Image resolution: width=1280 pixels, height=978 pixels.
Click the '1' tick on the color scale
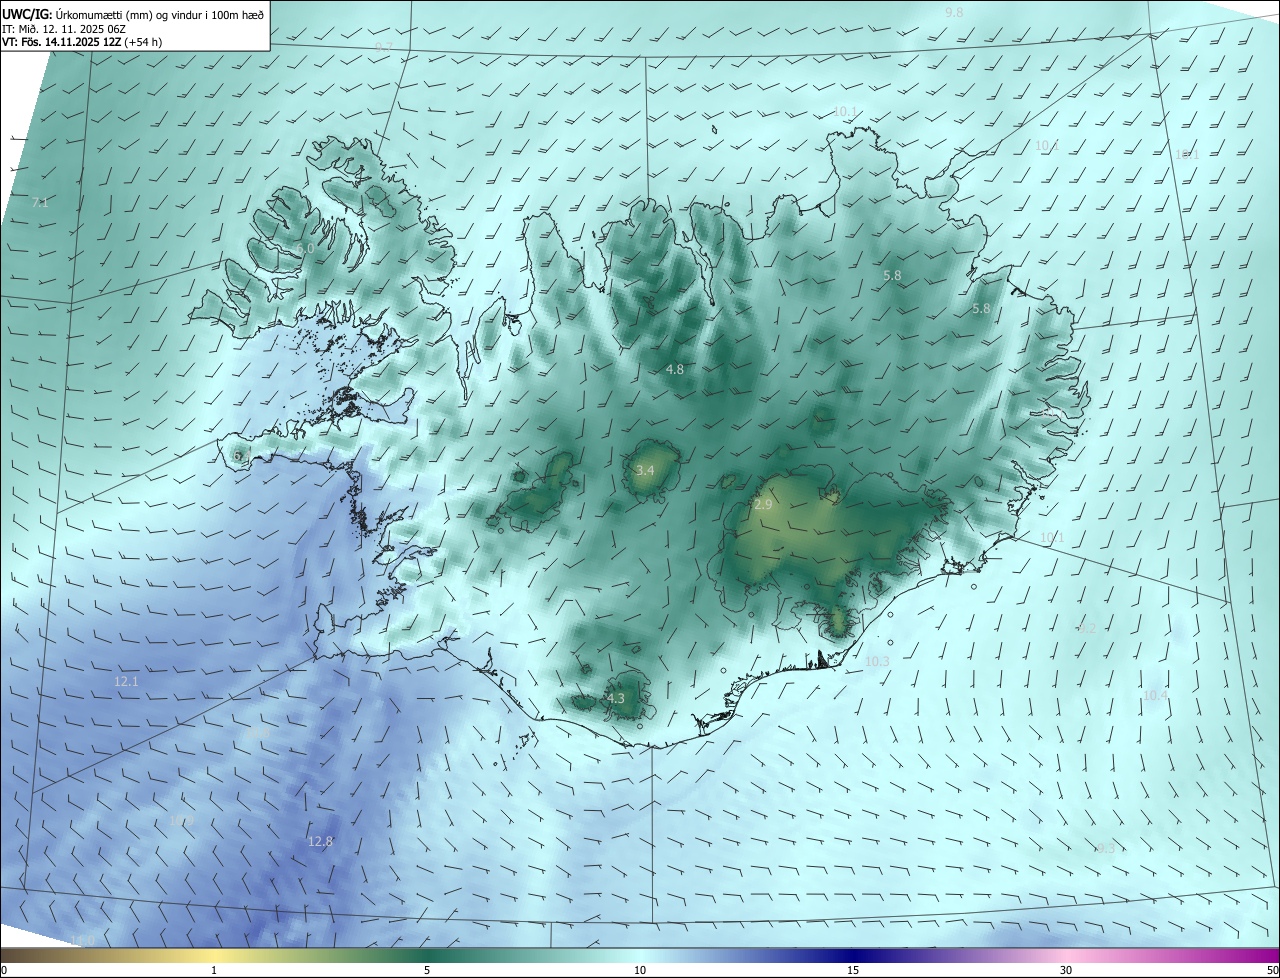[x=214, y=970]
